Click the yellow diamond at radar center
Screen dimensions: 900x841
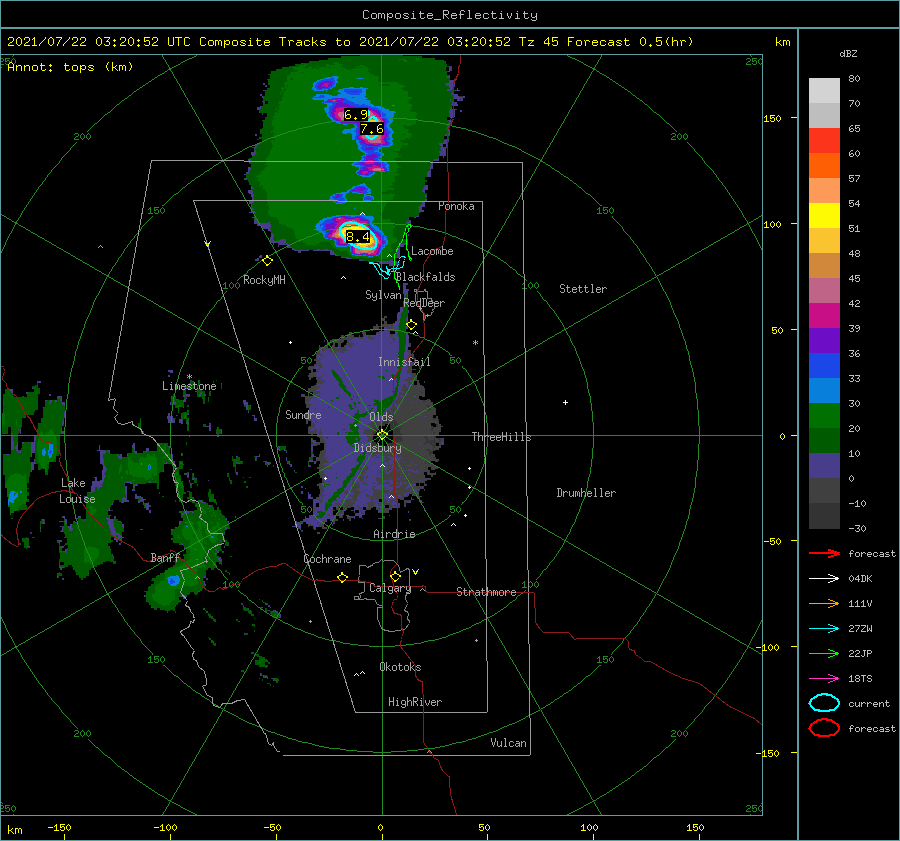(x=382, y=435)
